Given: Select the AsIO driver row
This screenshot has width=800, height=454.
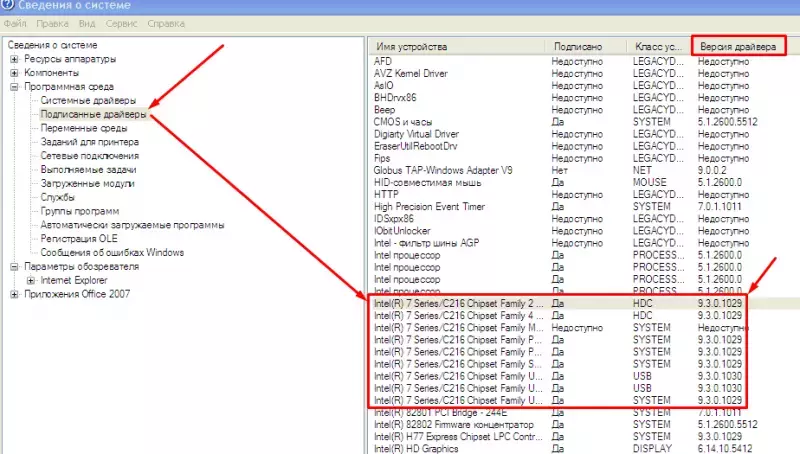Looking at the screenshot, I should 584,86.
